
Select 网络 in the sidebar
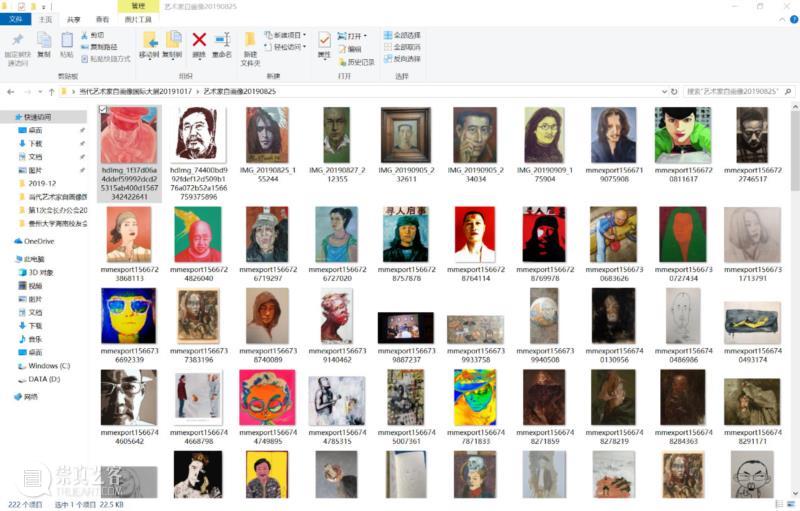(x=27, y=397)
